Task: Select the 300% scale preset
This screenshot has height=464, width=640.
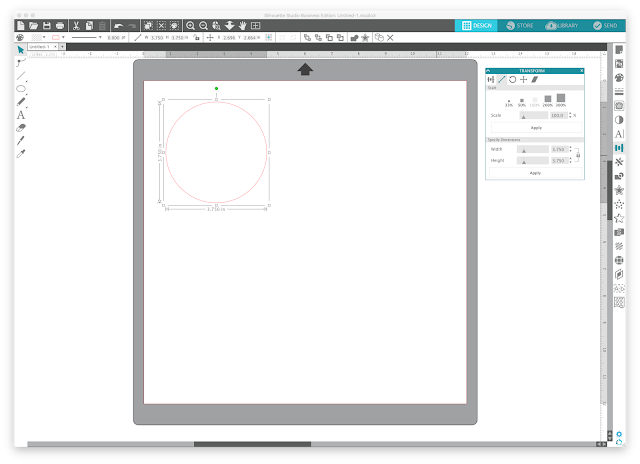Action: coord(561,98)
